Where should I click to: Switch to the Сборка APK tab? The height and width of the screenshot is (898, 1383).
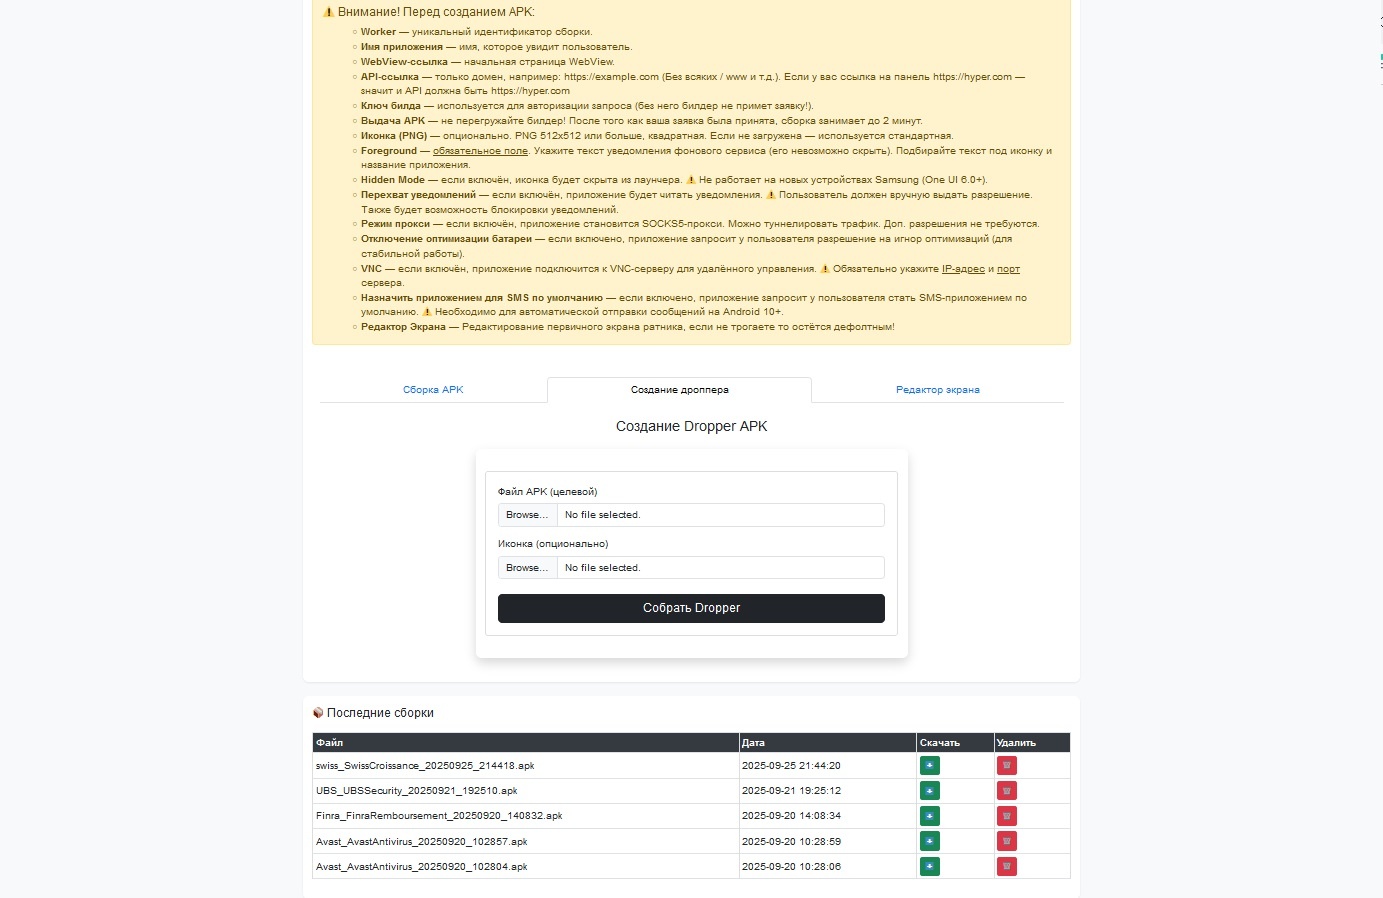click(433, 390)
